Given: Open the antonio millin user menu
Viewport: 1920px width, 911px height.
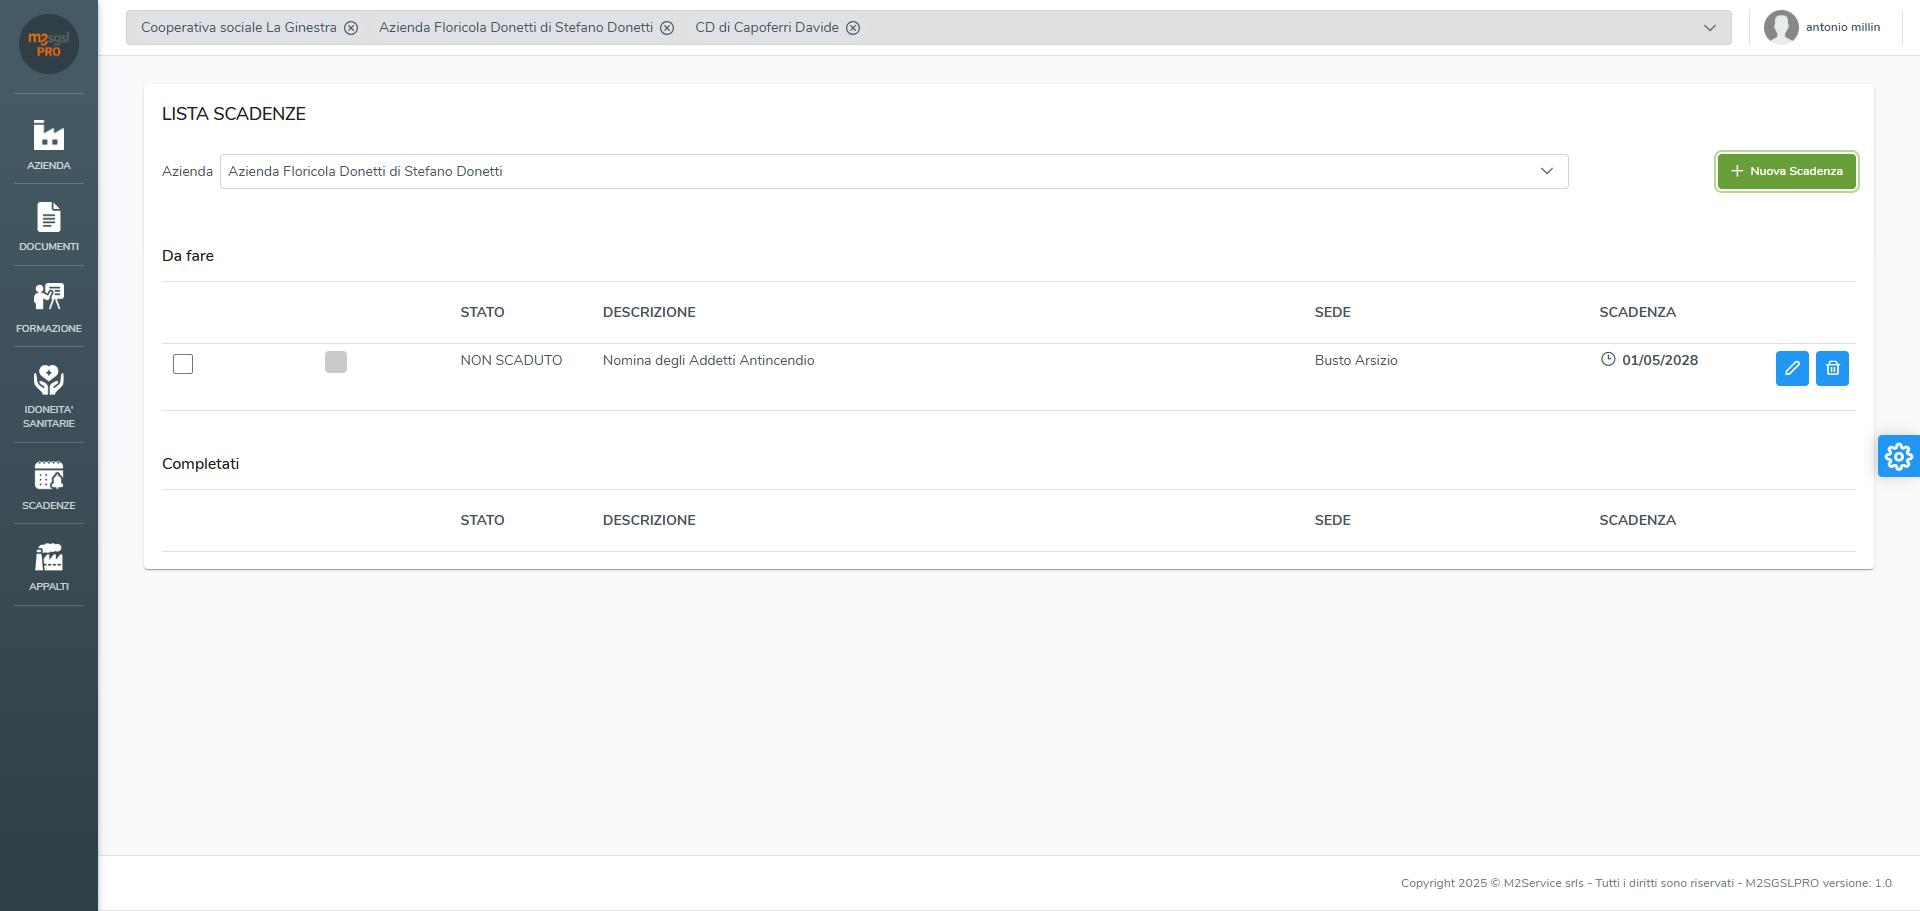Looking at the screenshot, I should [1822, 27].
